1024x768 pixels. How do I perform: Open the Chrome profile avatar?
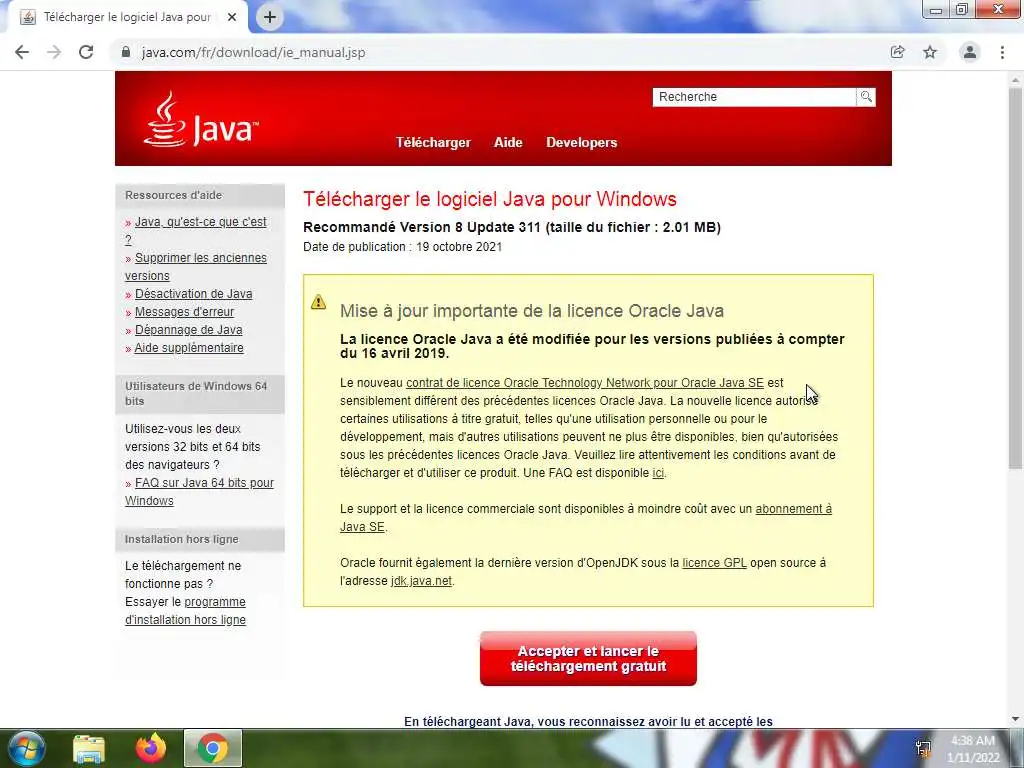tap(970, 52)
